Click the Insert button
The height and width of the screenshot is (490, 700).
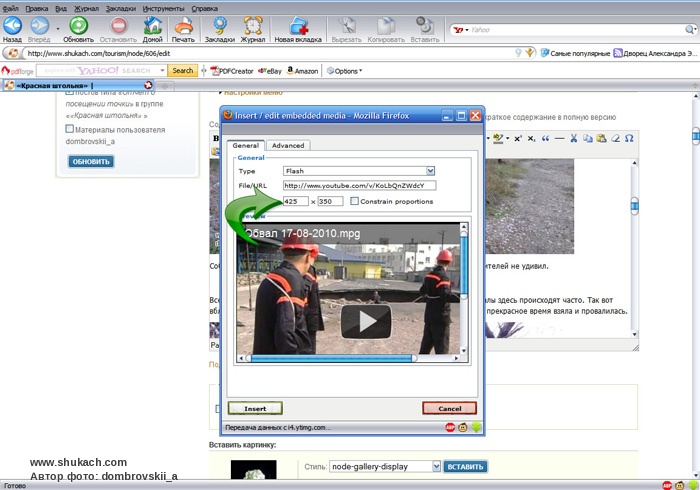click(x=255, y=408)
